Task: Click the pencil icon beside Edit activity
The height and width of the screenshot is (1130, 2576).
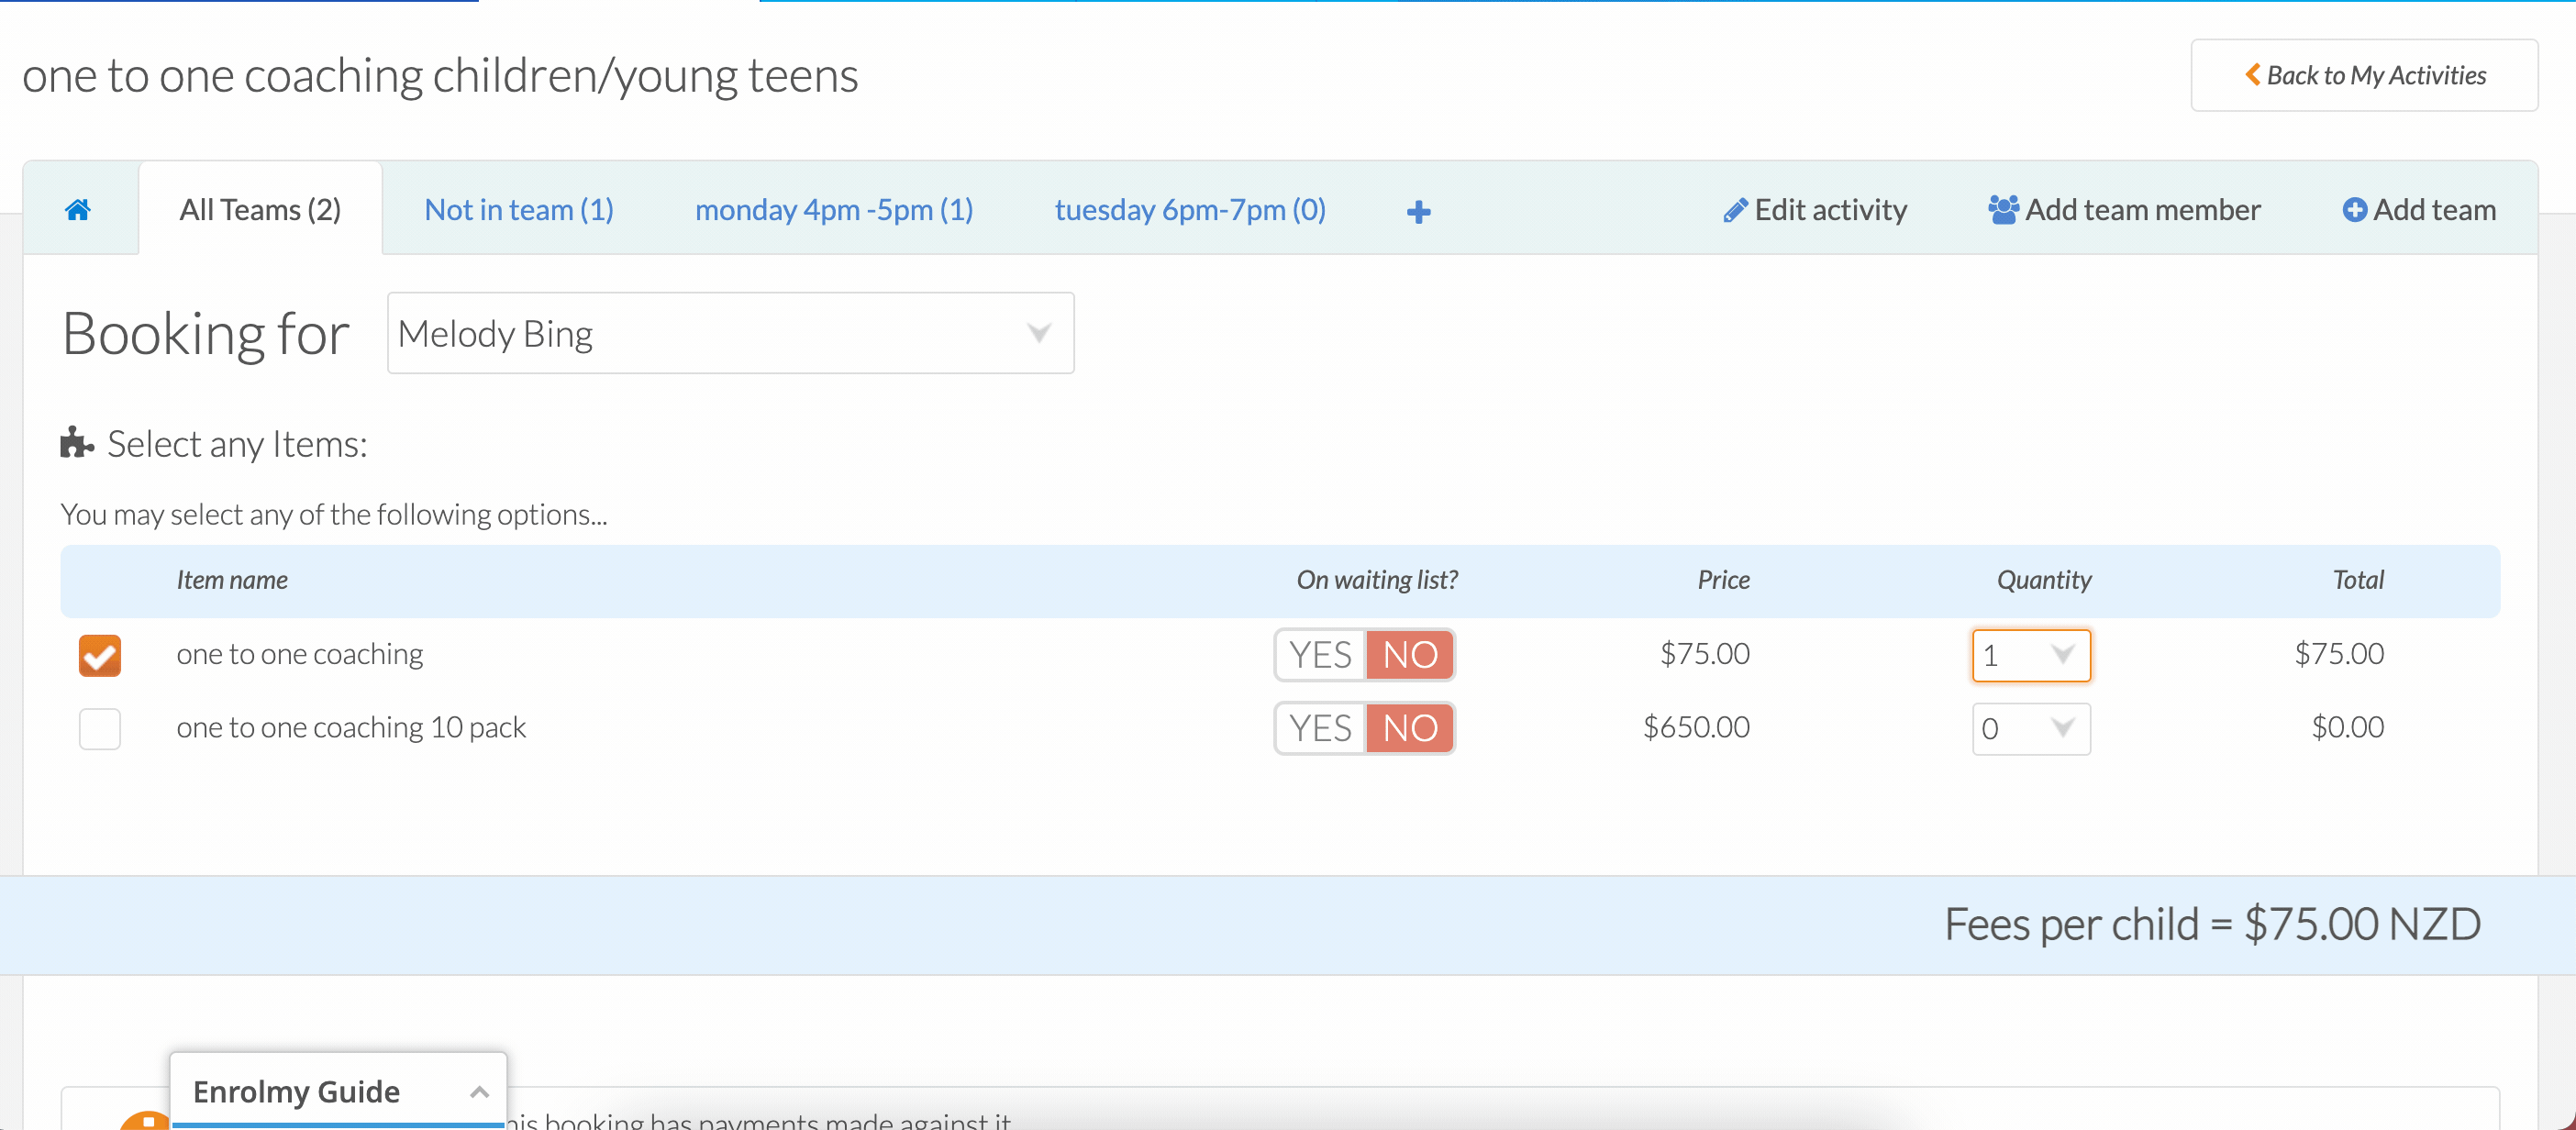Action: point(1735,210)
